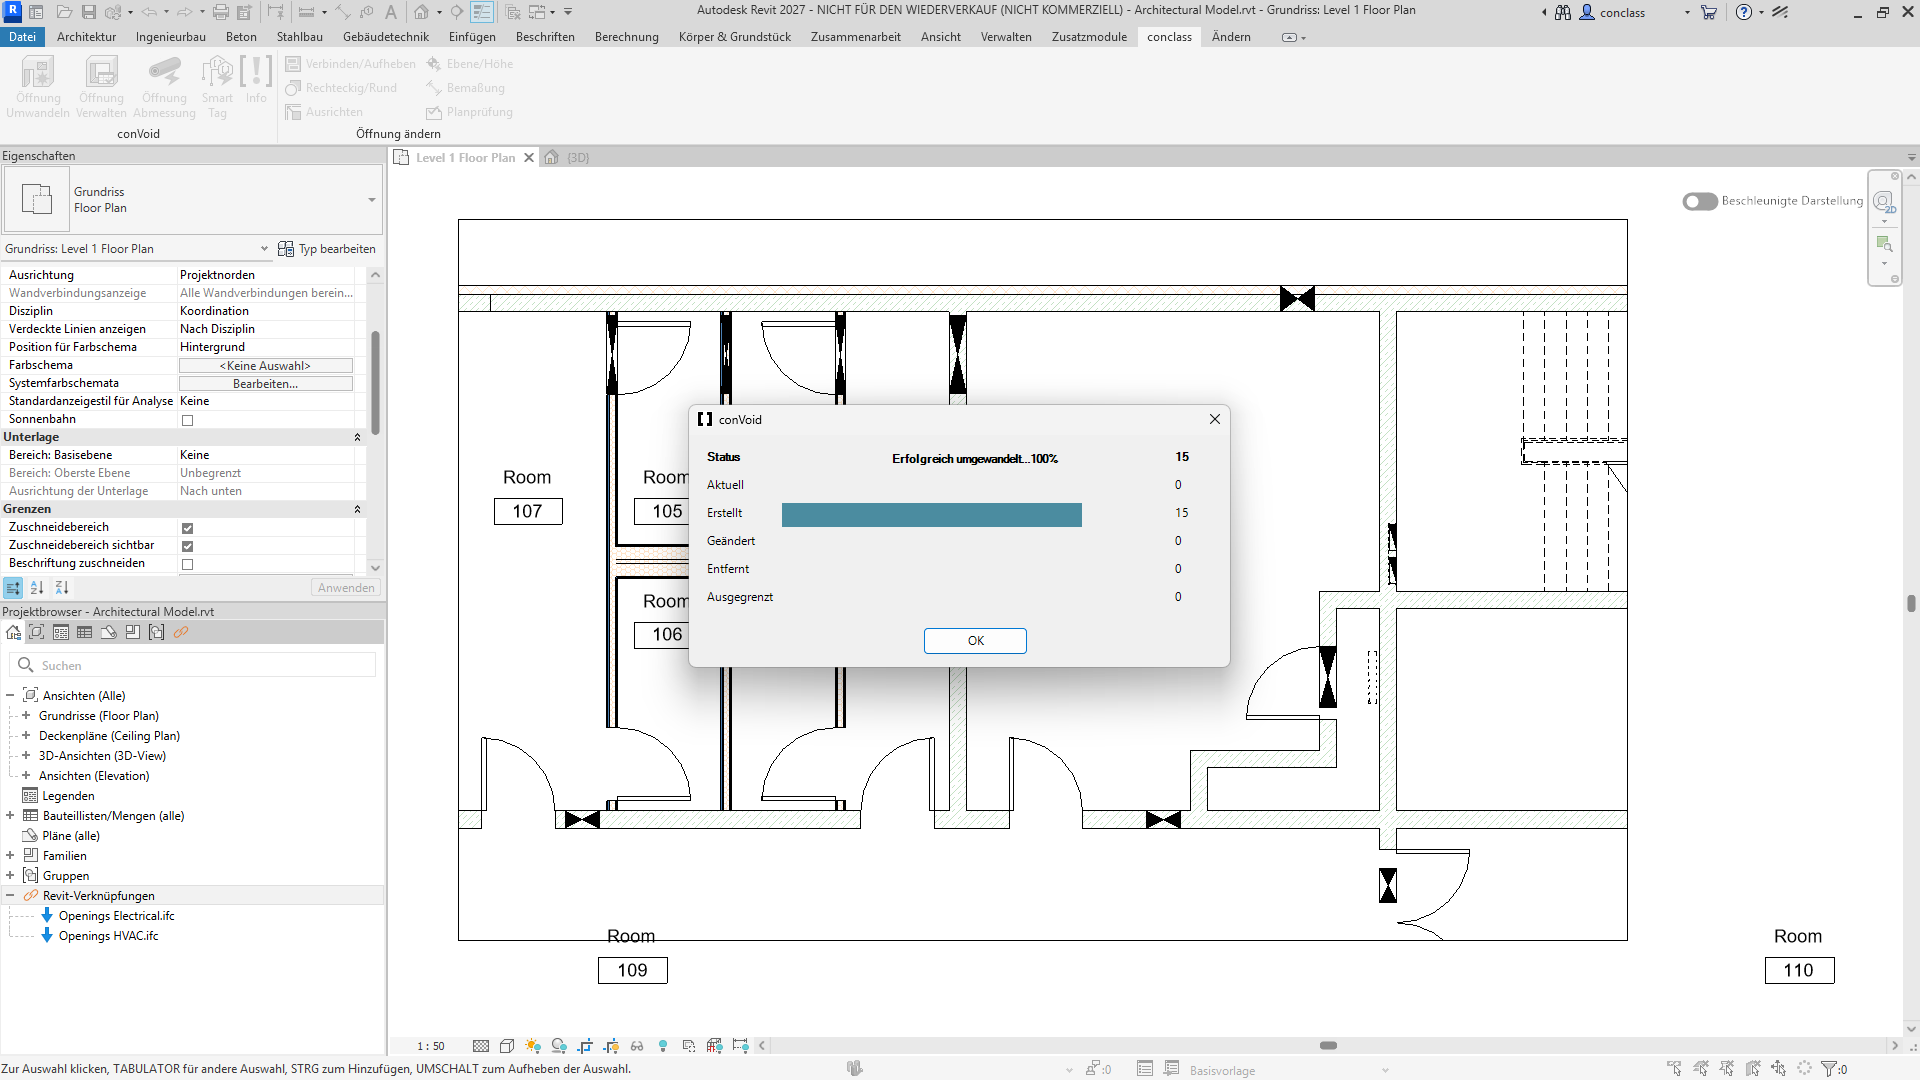Open the conVoid Info tool
1920x1080 pixels.
pos(256,80)
